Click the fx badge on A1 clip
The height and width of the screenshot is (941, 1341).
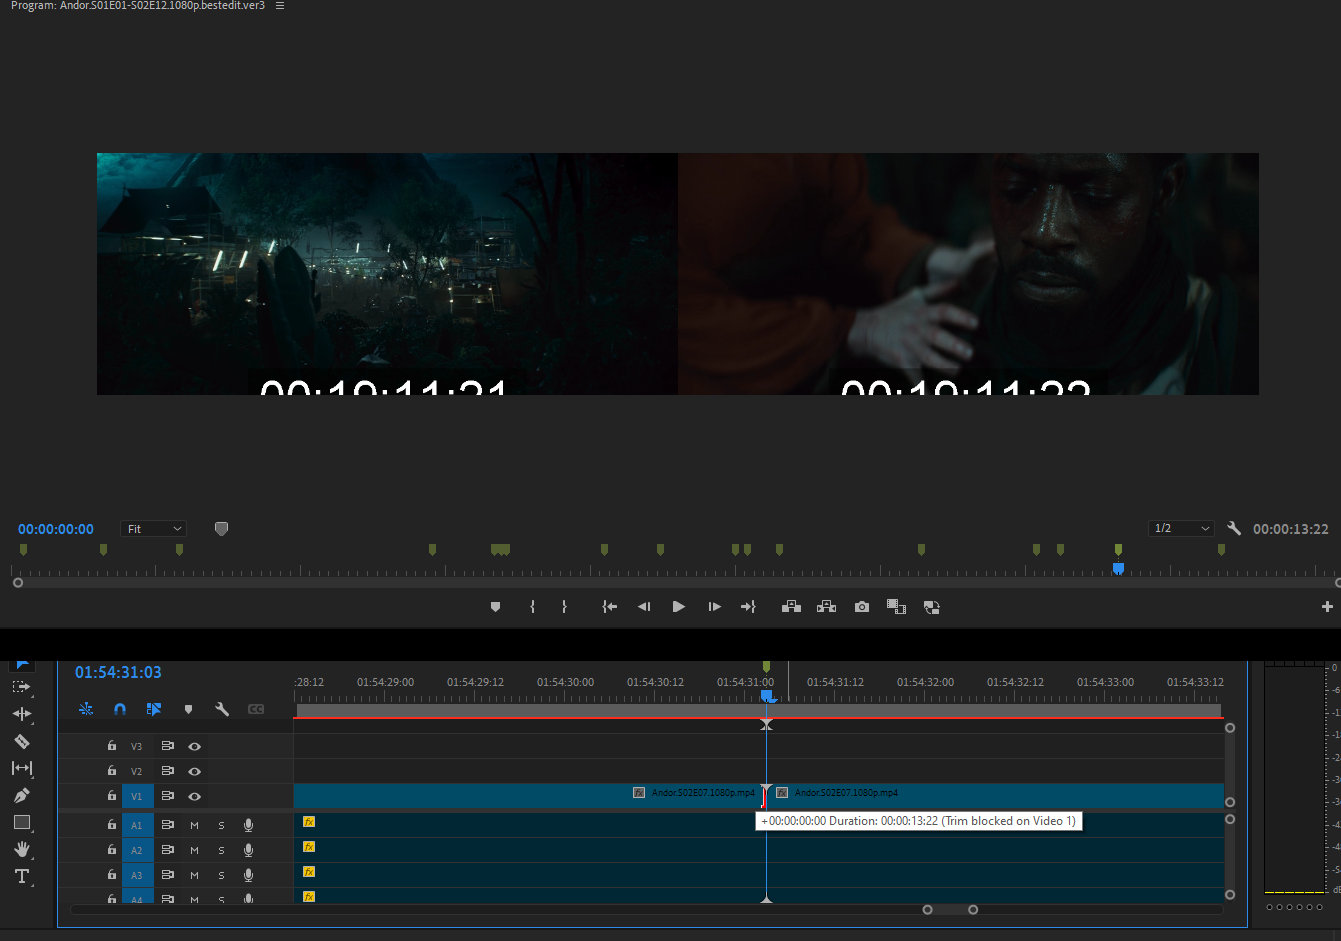click(309, 822)
